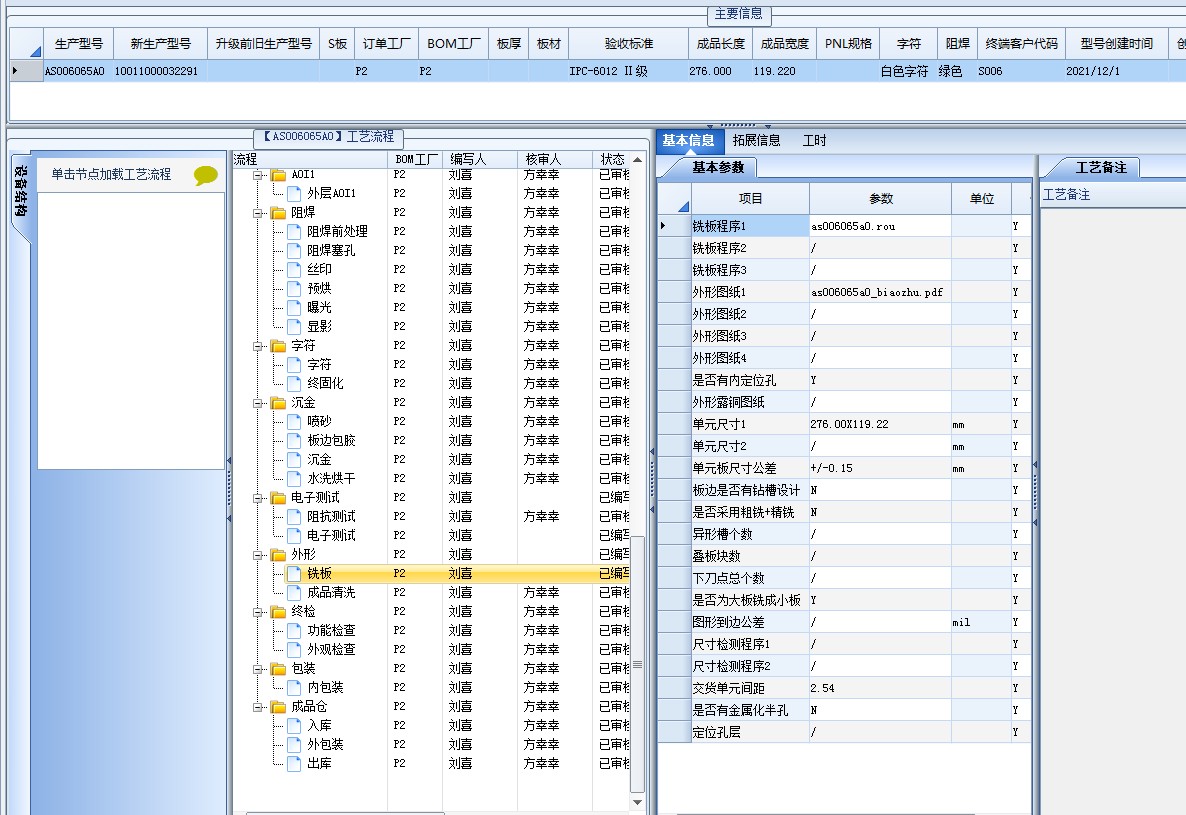Click folder icon of 终检 node

pos(279,612)
